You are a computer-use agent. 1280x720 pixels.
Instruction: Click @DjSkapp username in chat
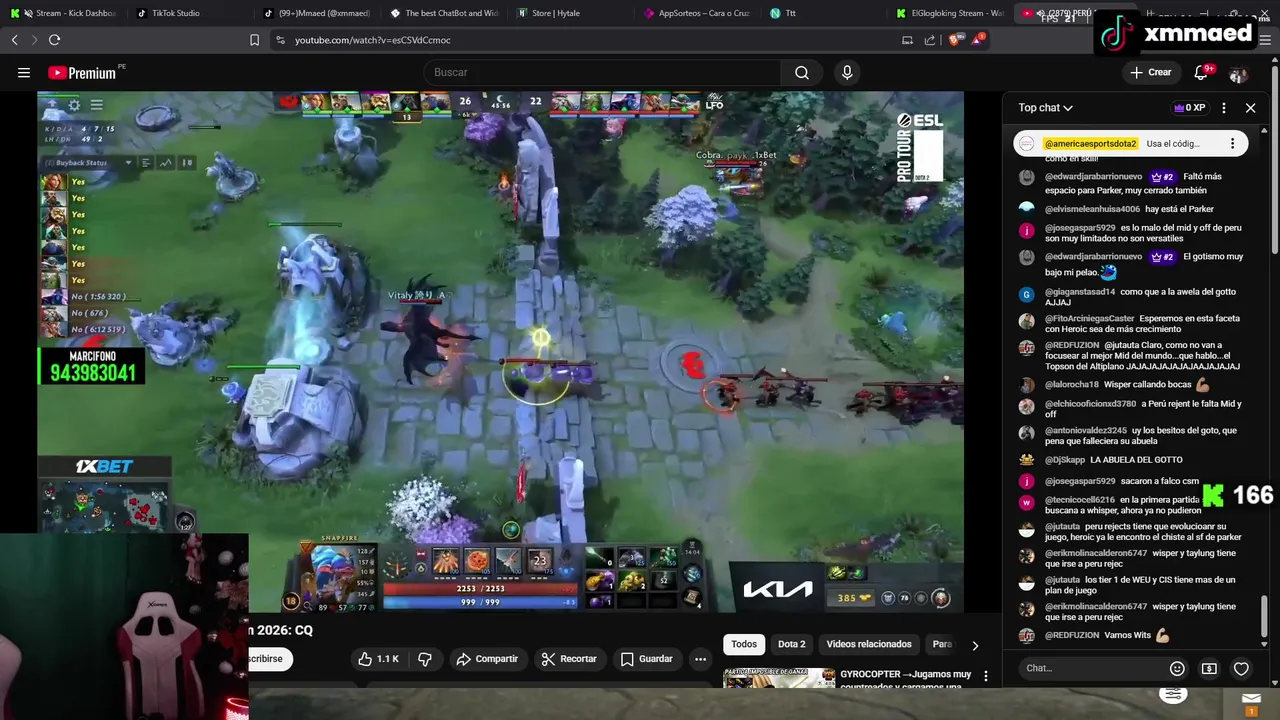1064,460
